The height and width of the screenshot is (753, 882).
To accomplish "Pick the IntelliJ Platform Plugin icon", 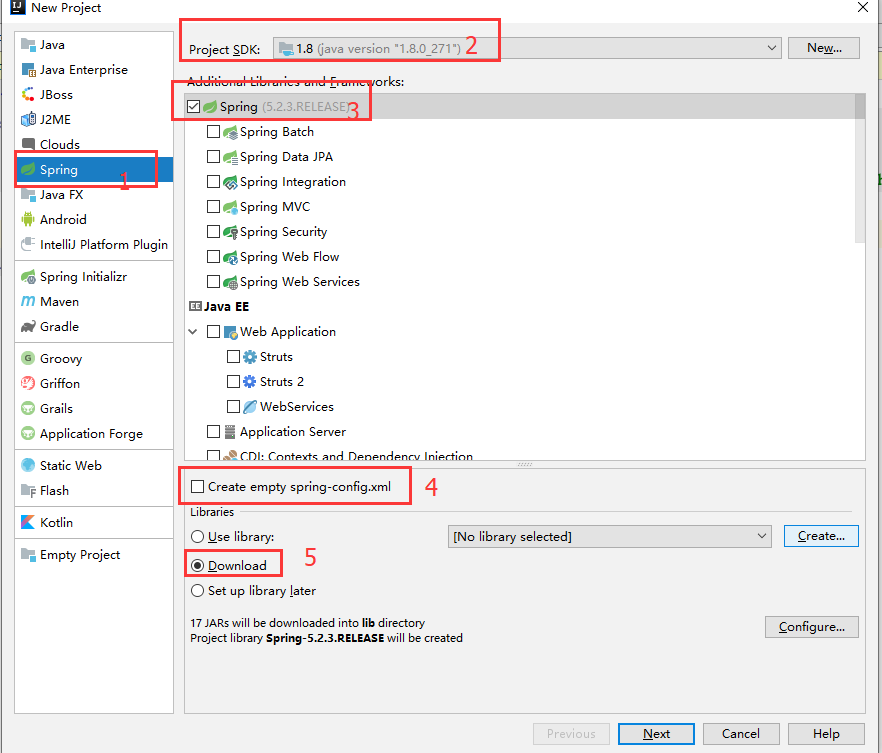I will click(28, 244).
